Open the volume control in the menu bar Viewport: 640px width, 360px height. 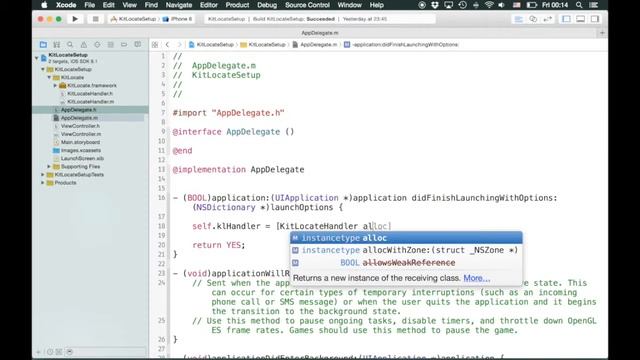[x=502, y=5]
